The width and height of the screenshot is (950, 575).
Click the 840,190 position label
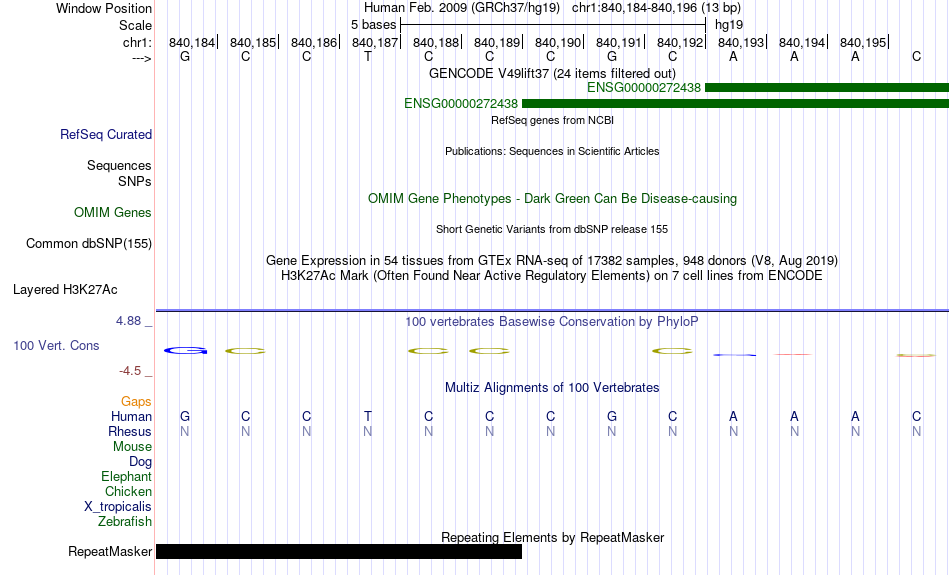click(558, 42)
